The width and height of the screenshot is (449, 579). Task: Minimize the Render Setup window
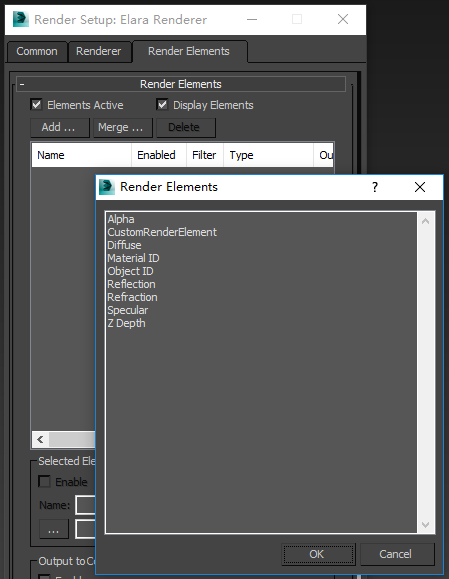point(252,20)
